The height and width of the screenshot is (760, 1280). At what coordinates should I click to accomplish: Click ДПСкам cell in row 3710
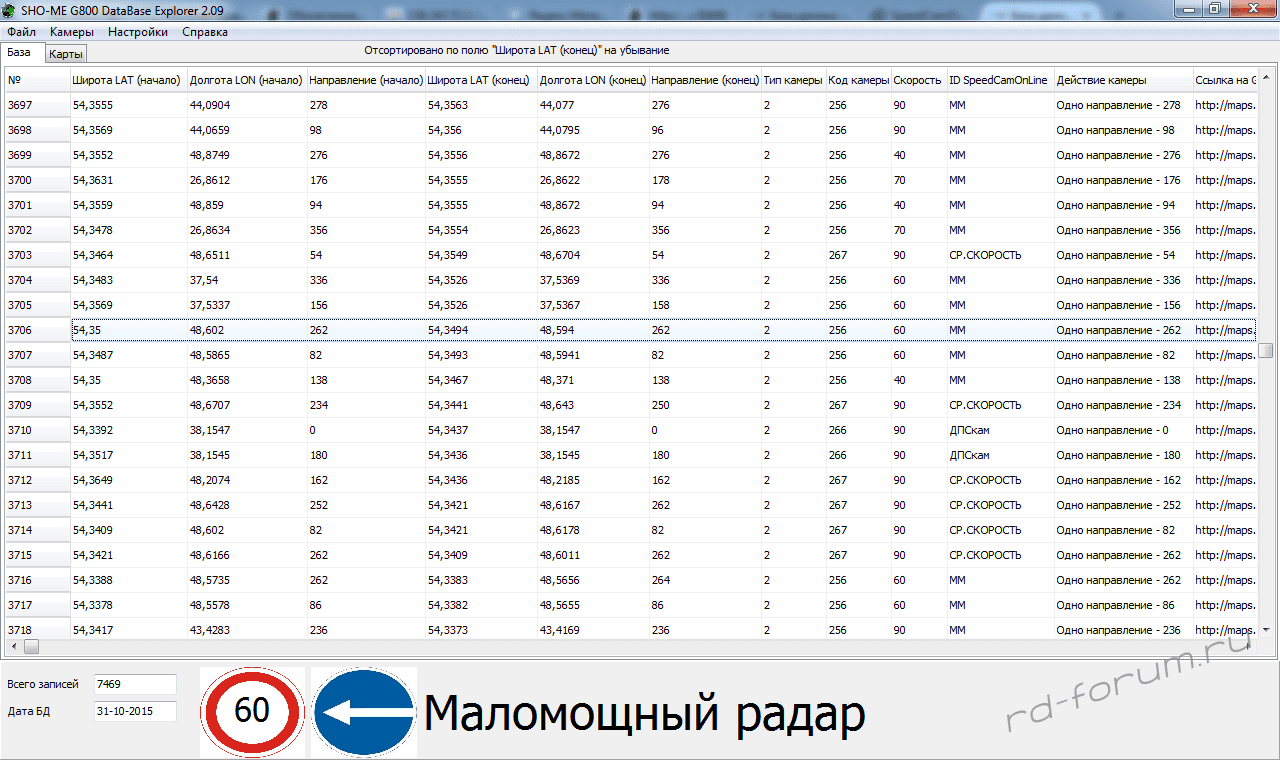coord(1000,430)
